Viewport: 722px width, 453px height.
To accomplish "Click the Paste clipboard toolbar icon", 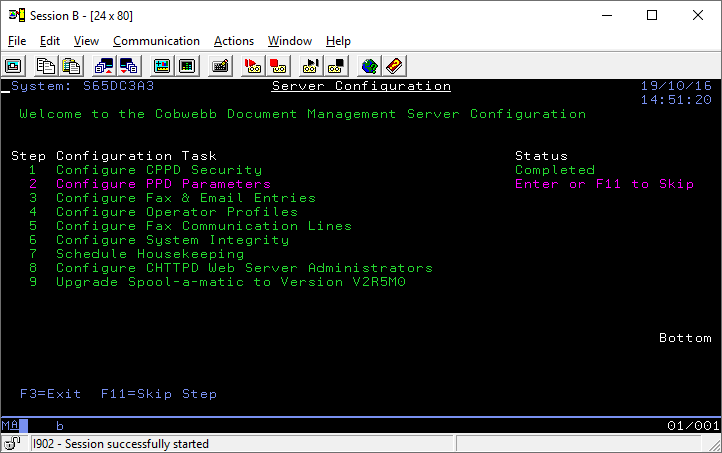I will [x=71, y=66].
